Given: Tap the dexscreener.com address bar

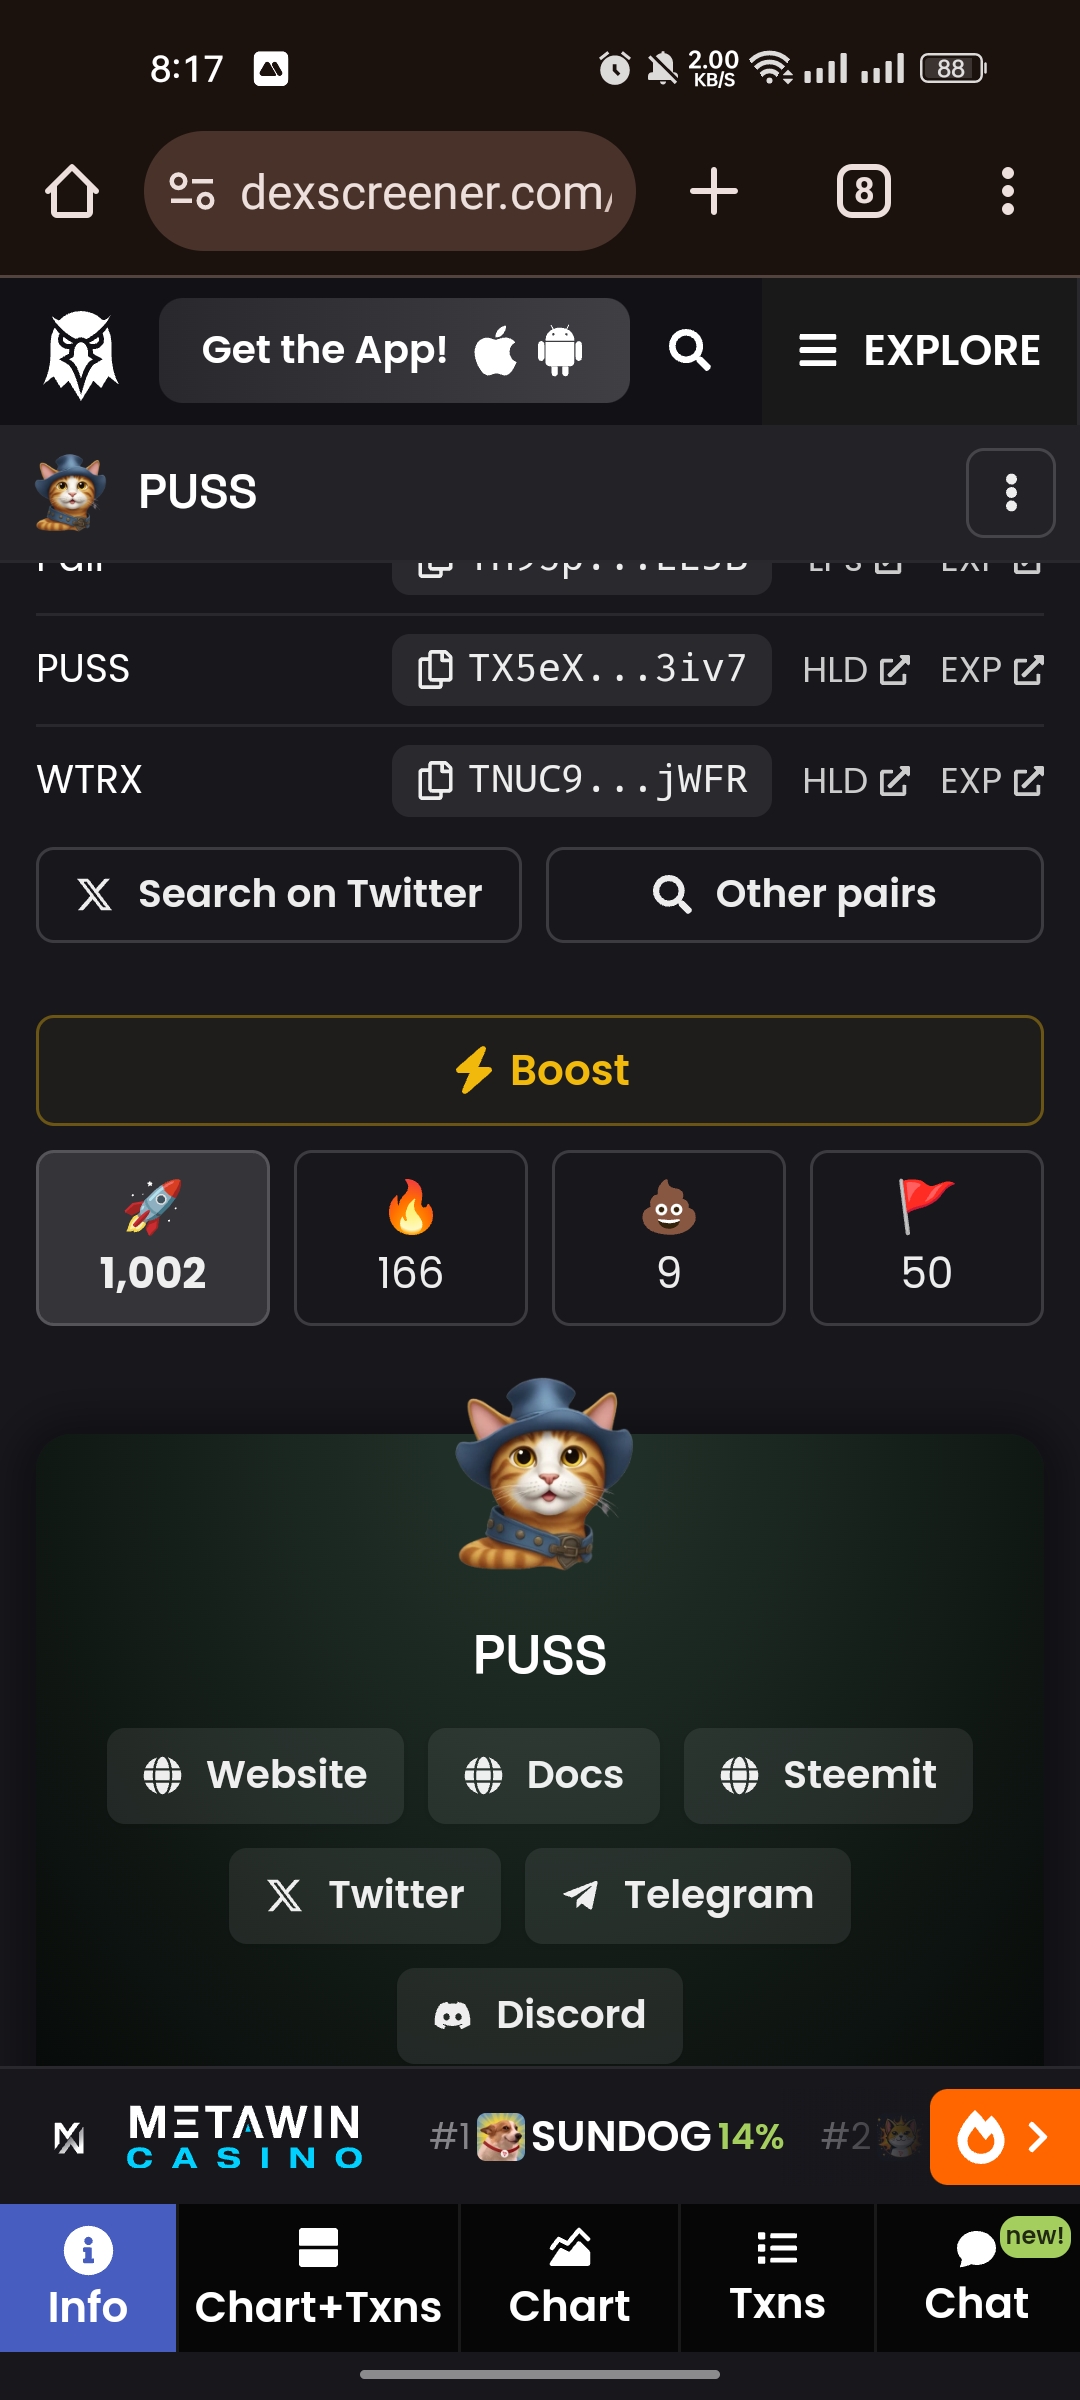Looking at the screenshot, I should [390, 191].
